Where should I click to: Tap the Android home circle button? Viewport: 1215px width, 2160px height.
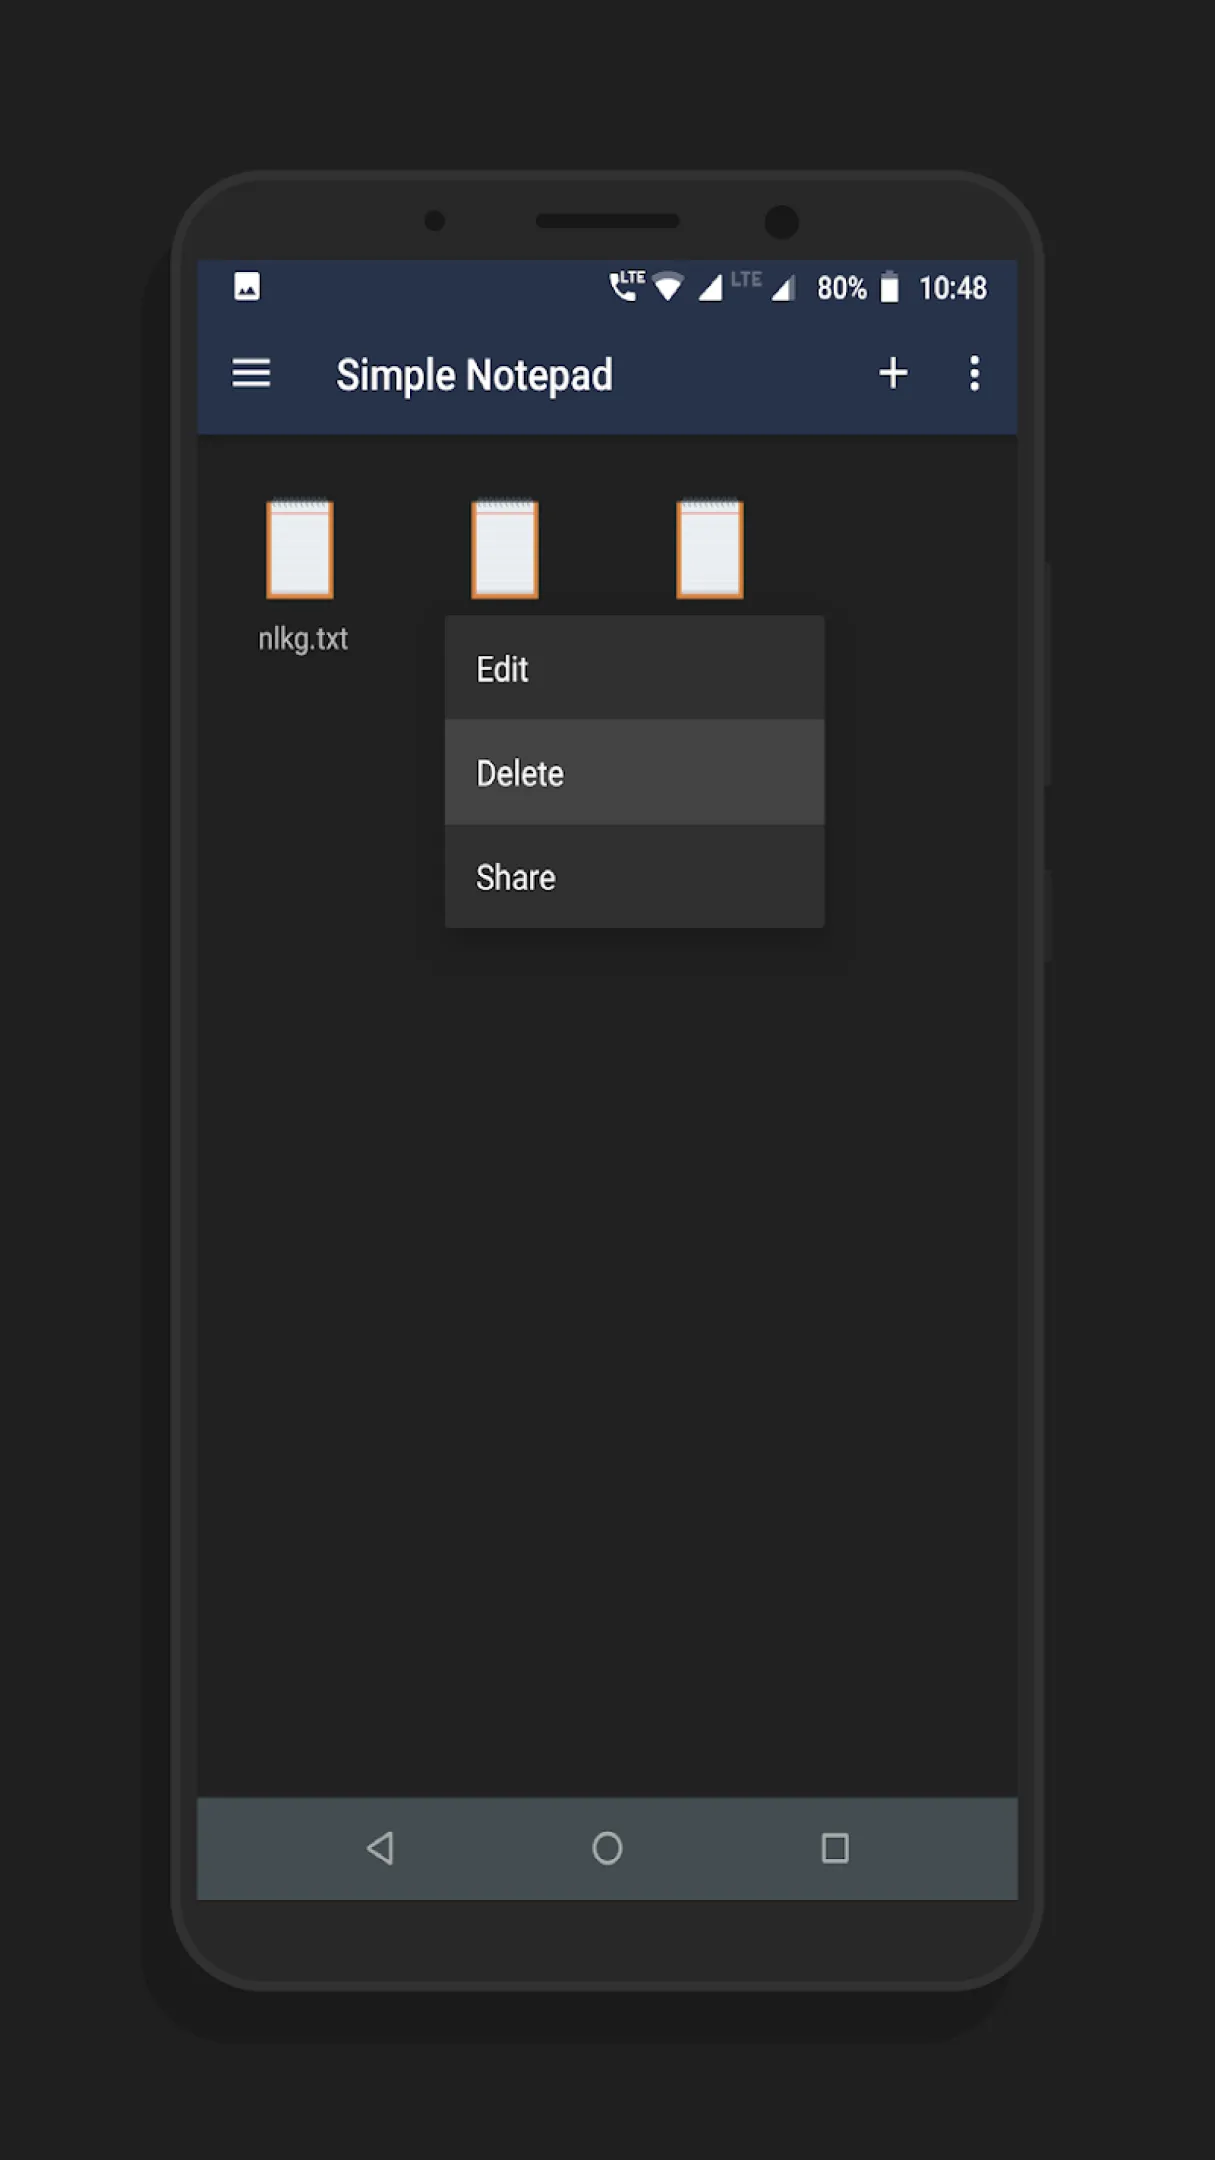click(607, 1848)
